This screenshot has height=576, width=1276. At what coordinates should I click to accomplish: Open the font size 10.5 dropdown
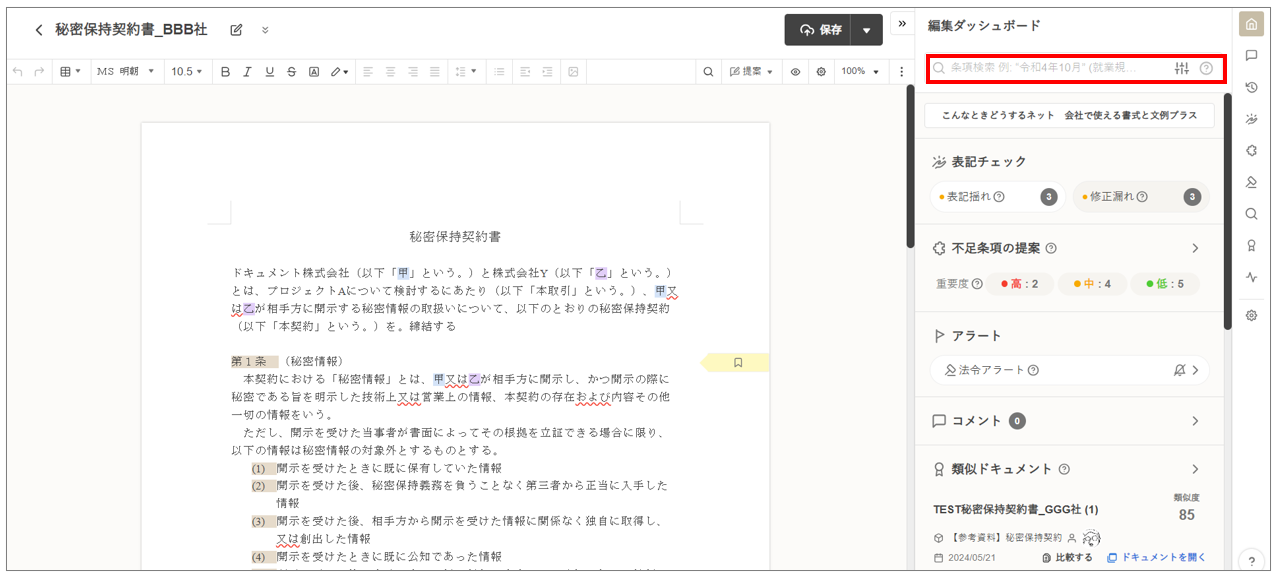[186, 72]
